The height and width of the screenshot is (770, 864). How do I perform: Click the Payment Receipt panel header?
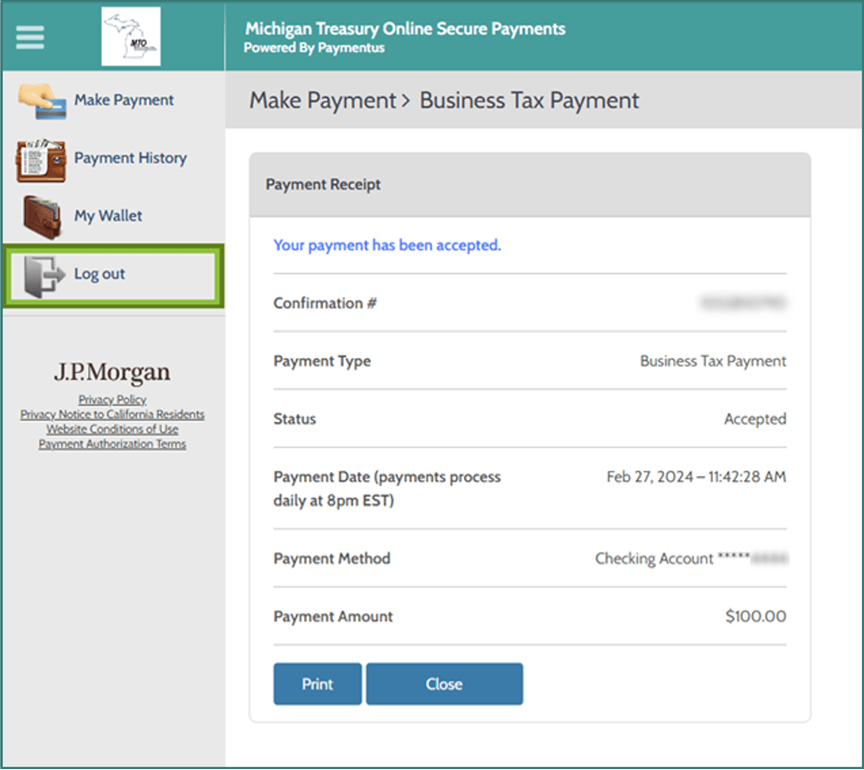coord(322,184)
